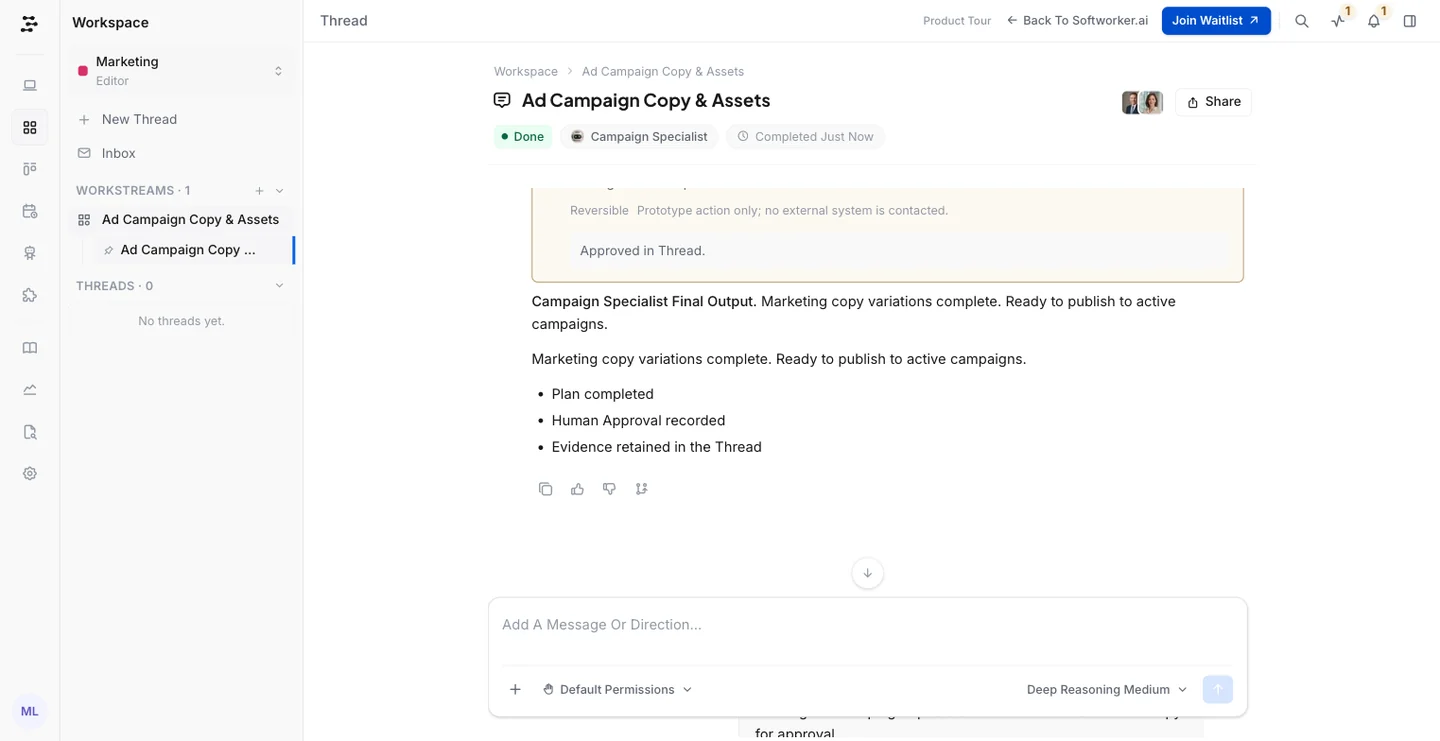Open the chart analytics icon in left rail
This screenshot has height=741, width=1440.
(30, 390)
